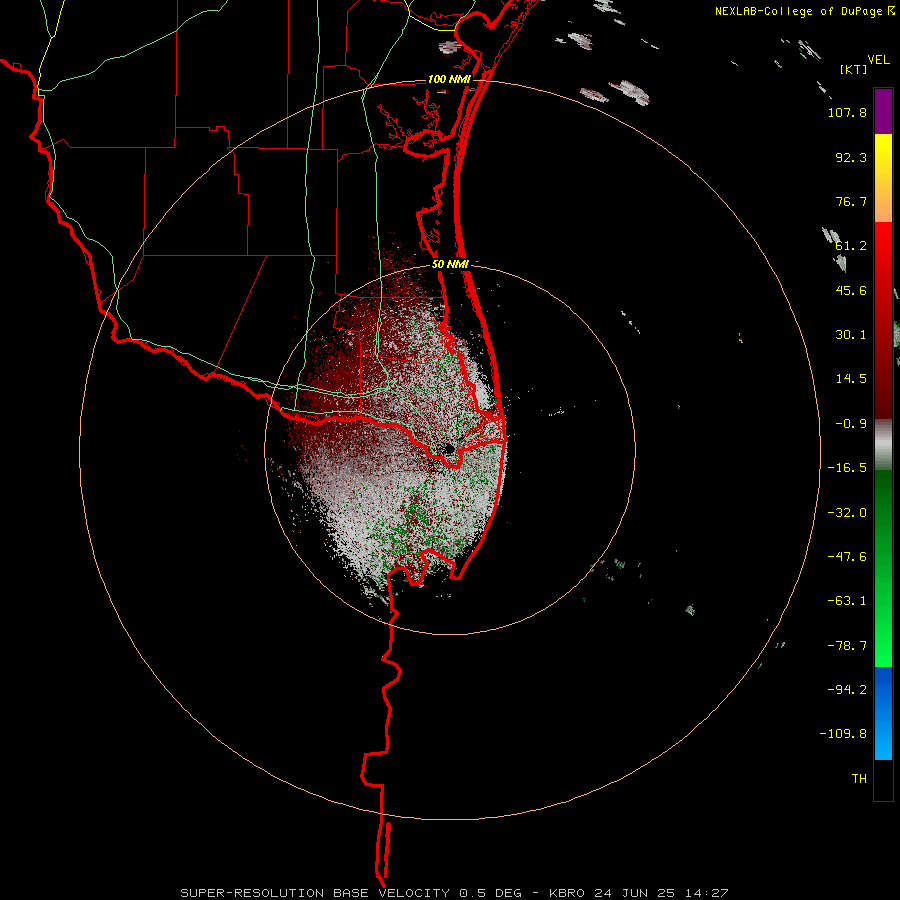Click the -94.2 legend value
Viewport: 900px width, 900px height.
point(847,690)
